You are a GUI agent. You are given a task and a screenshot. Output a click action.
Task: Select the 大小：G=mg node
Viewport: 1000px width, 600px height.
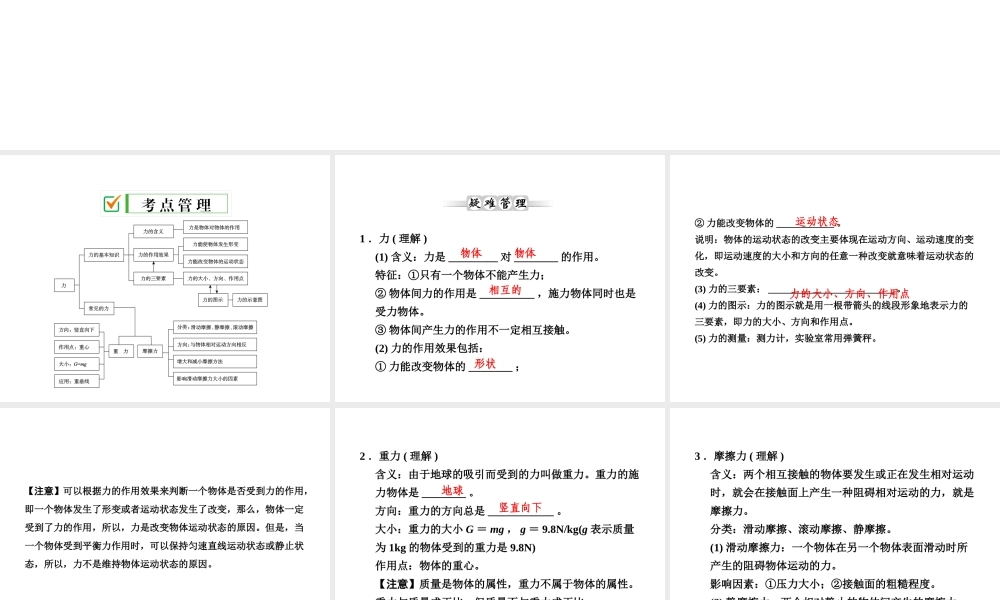click(x=77, y=364)
